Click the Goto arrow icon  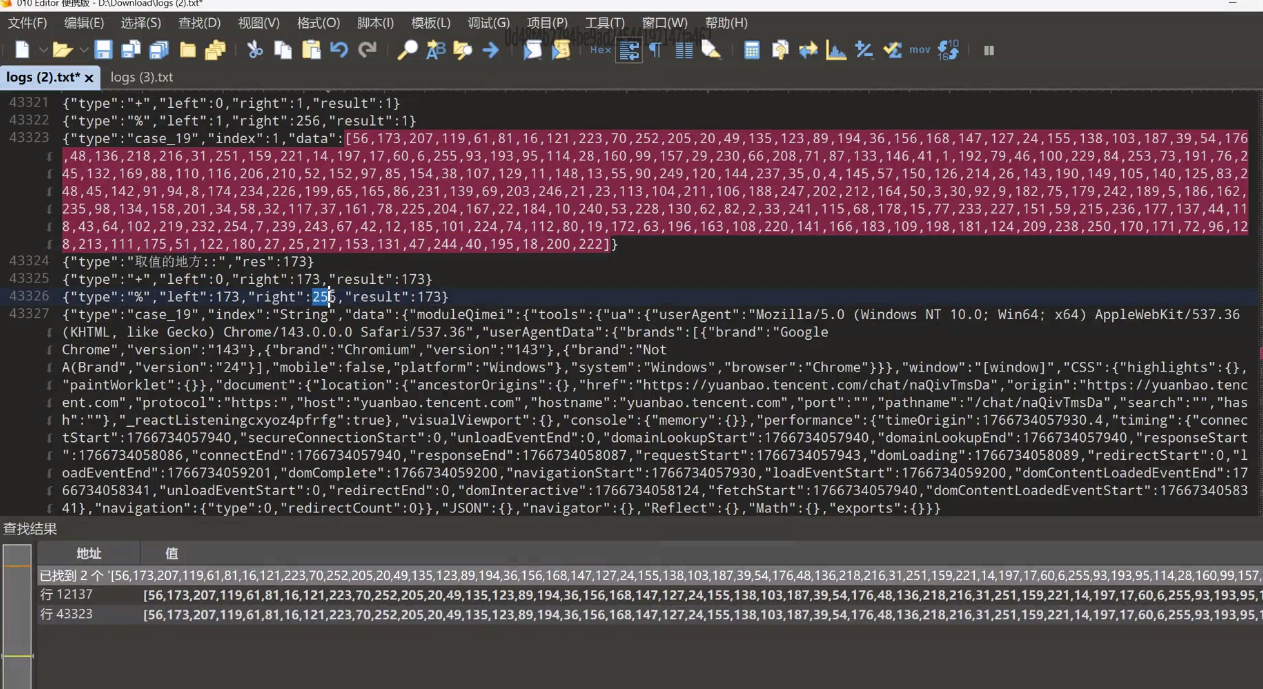tap(490, 49)
